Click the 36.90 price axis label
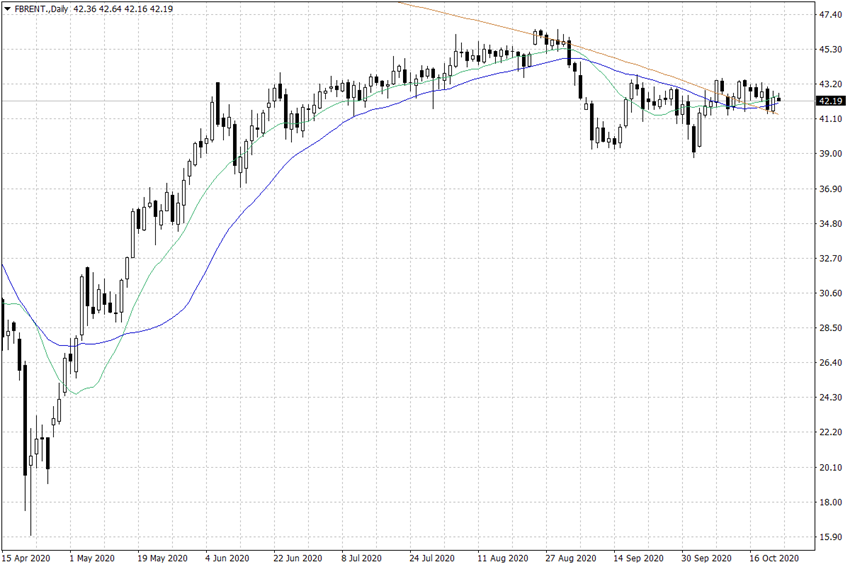The image size is (850, 567). tap(831, 189)
